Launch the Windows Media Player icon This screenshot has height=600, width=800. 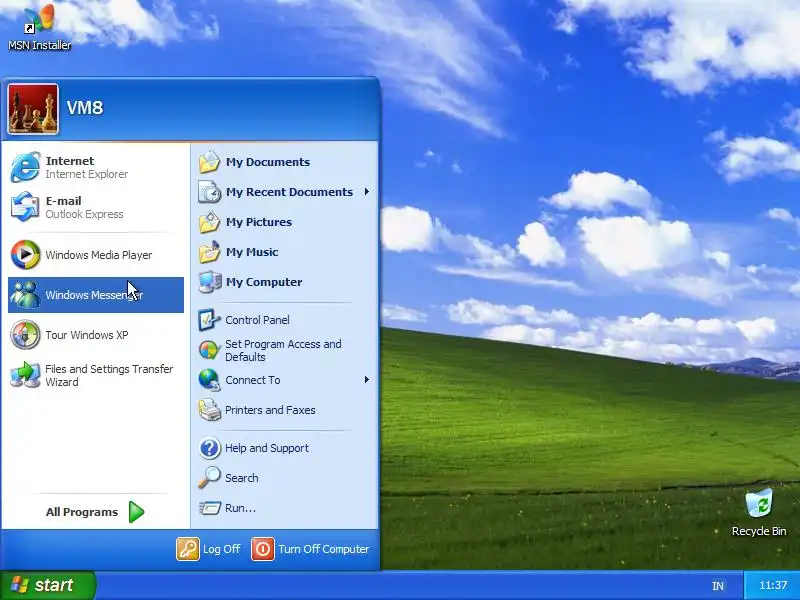[x=25, y=254]
